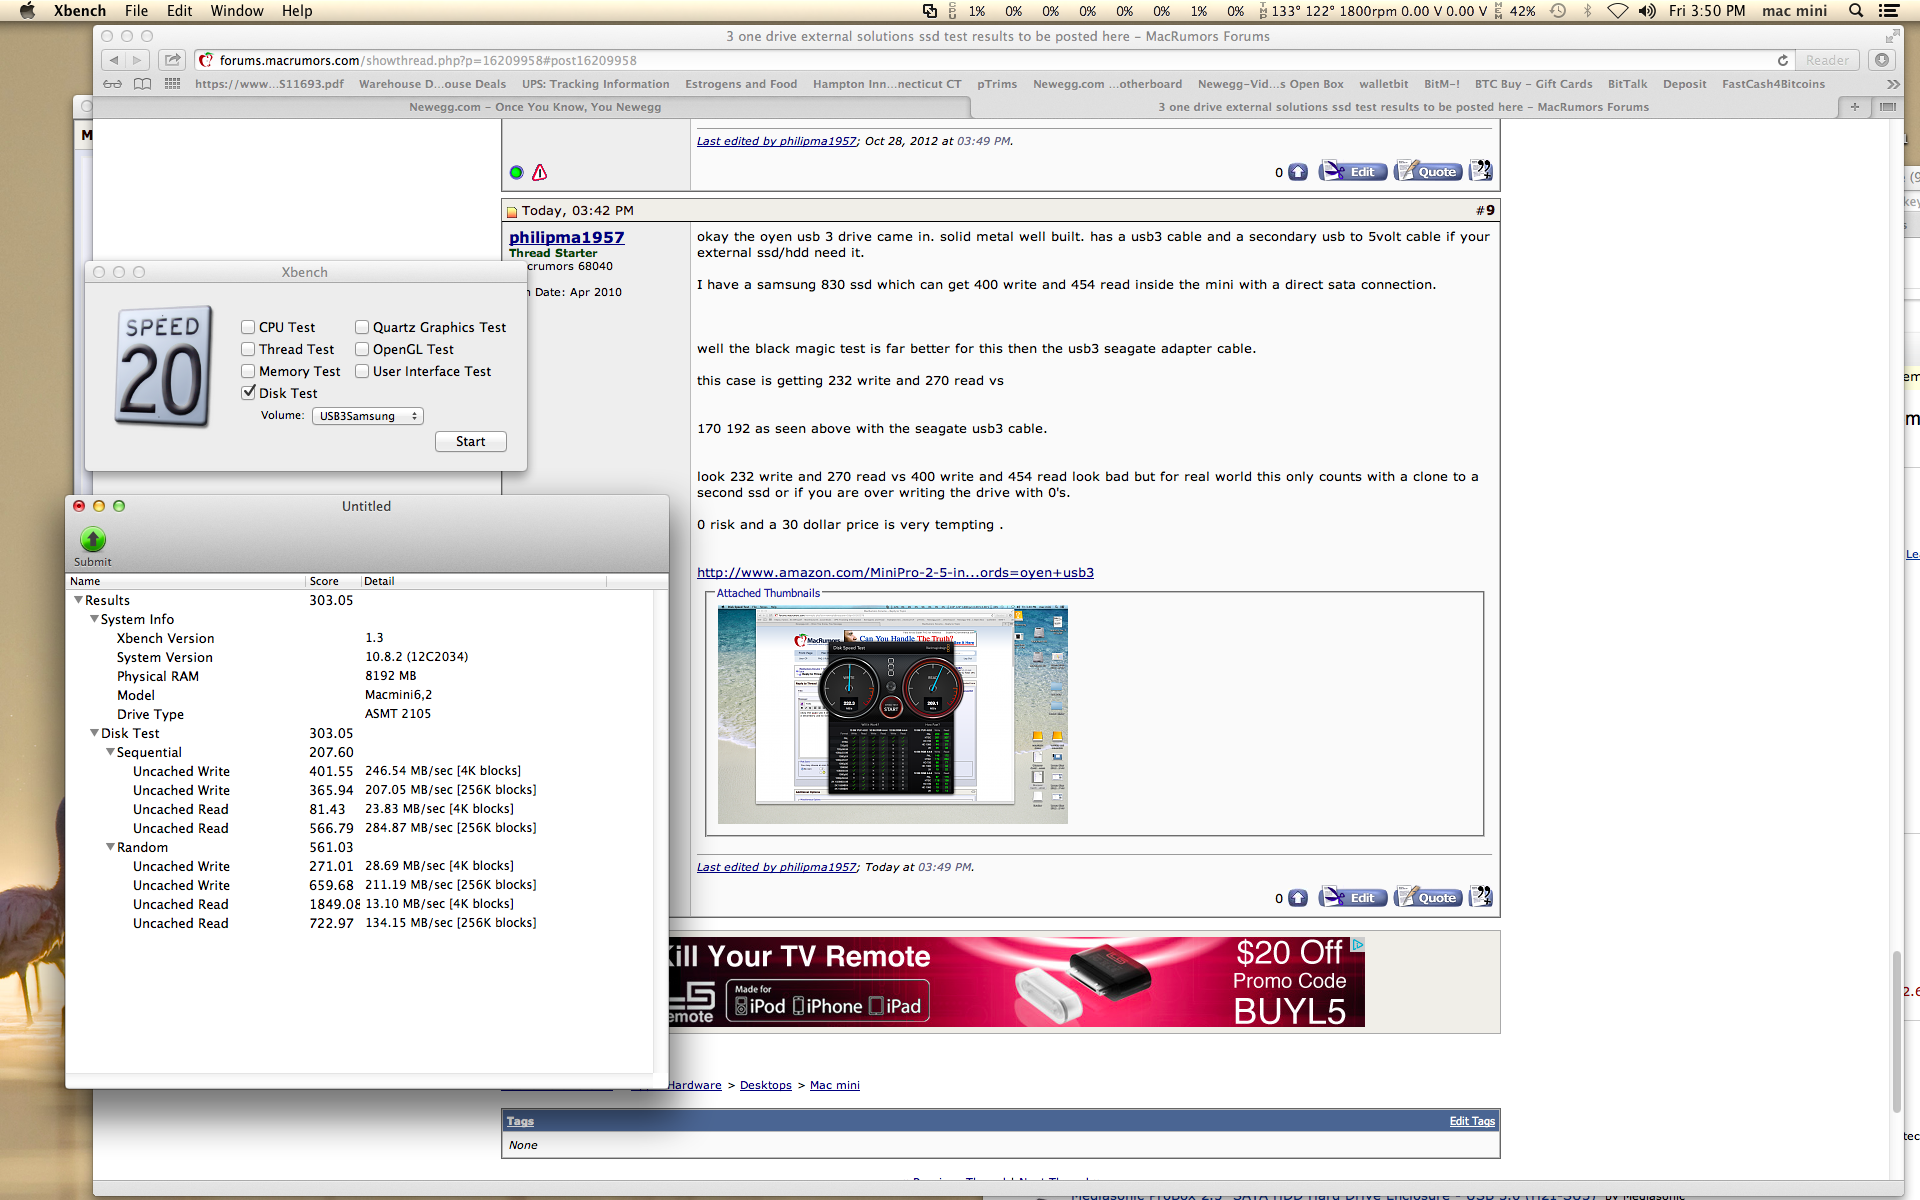Click the Safari Reader button
1920x1200 pixels.
point(1827,60)
